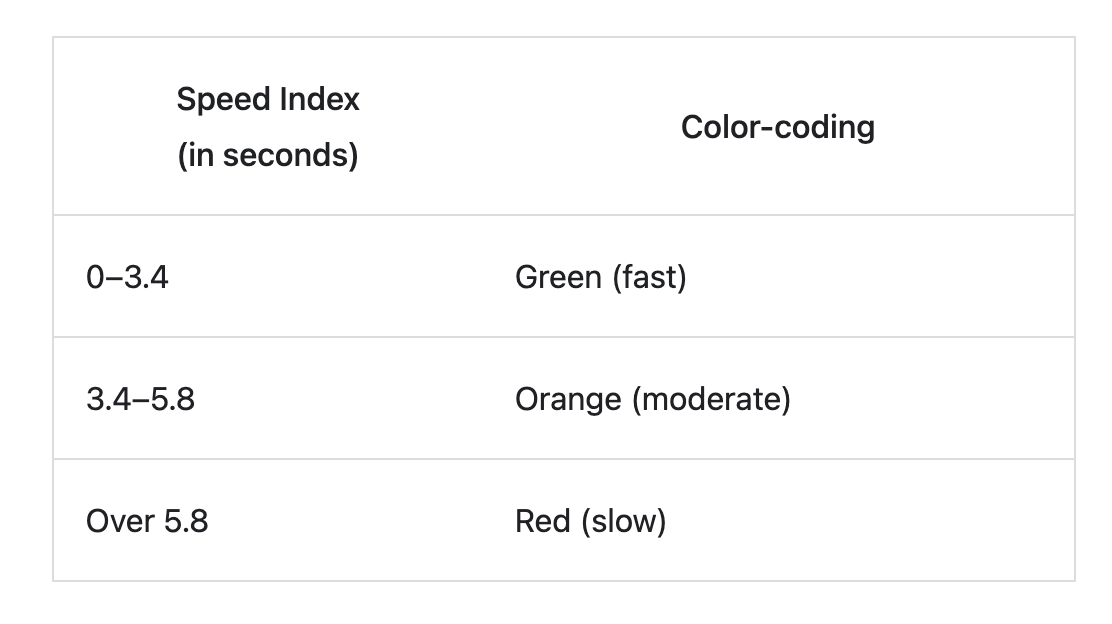Click the (moderate) label text

711,399
